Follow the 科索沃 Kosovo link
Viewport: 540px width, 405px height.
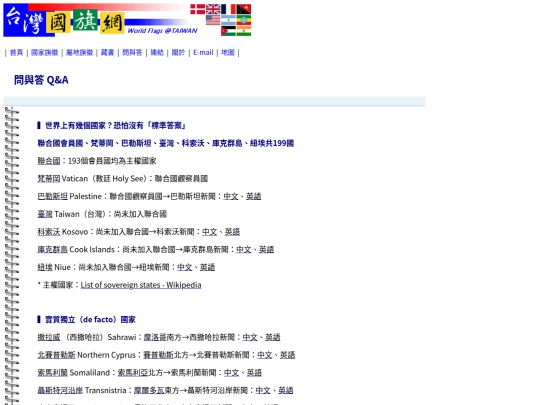[49, 232]
